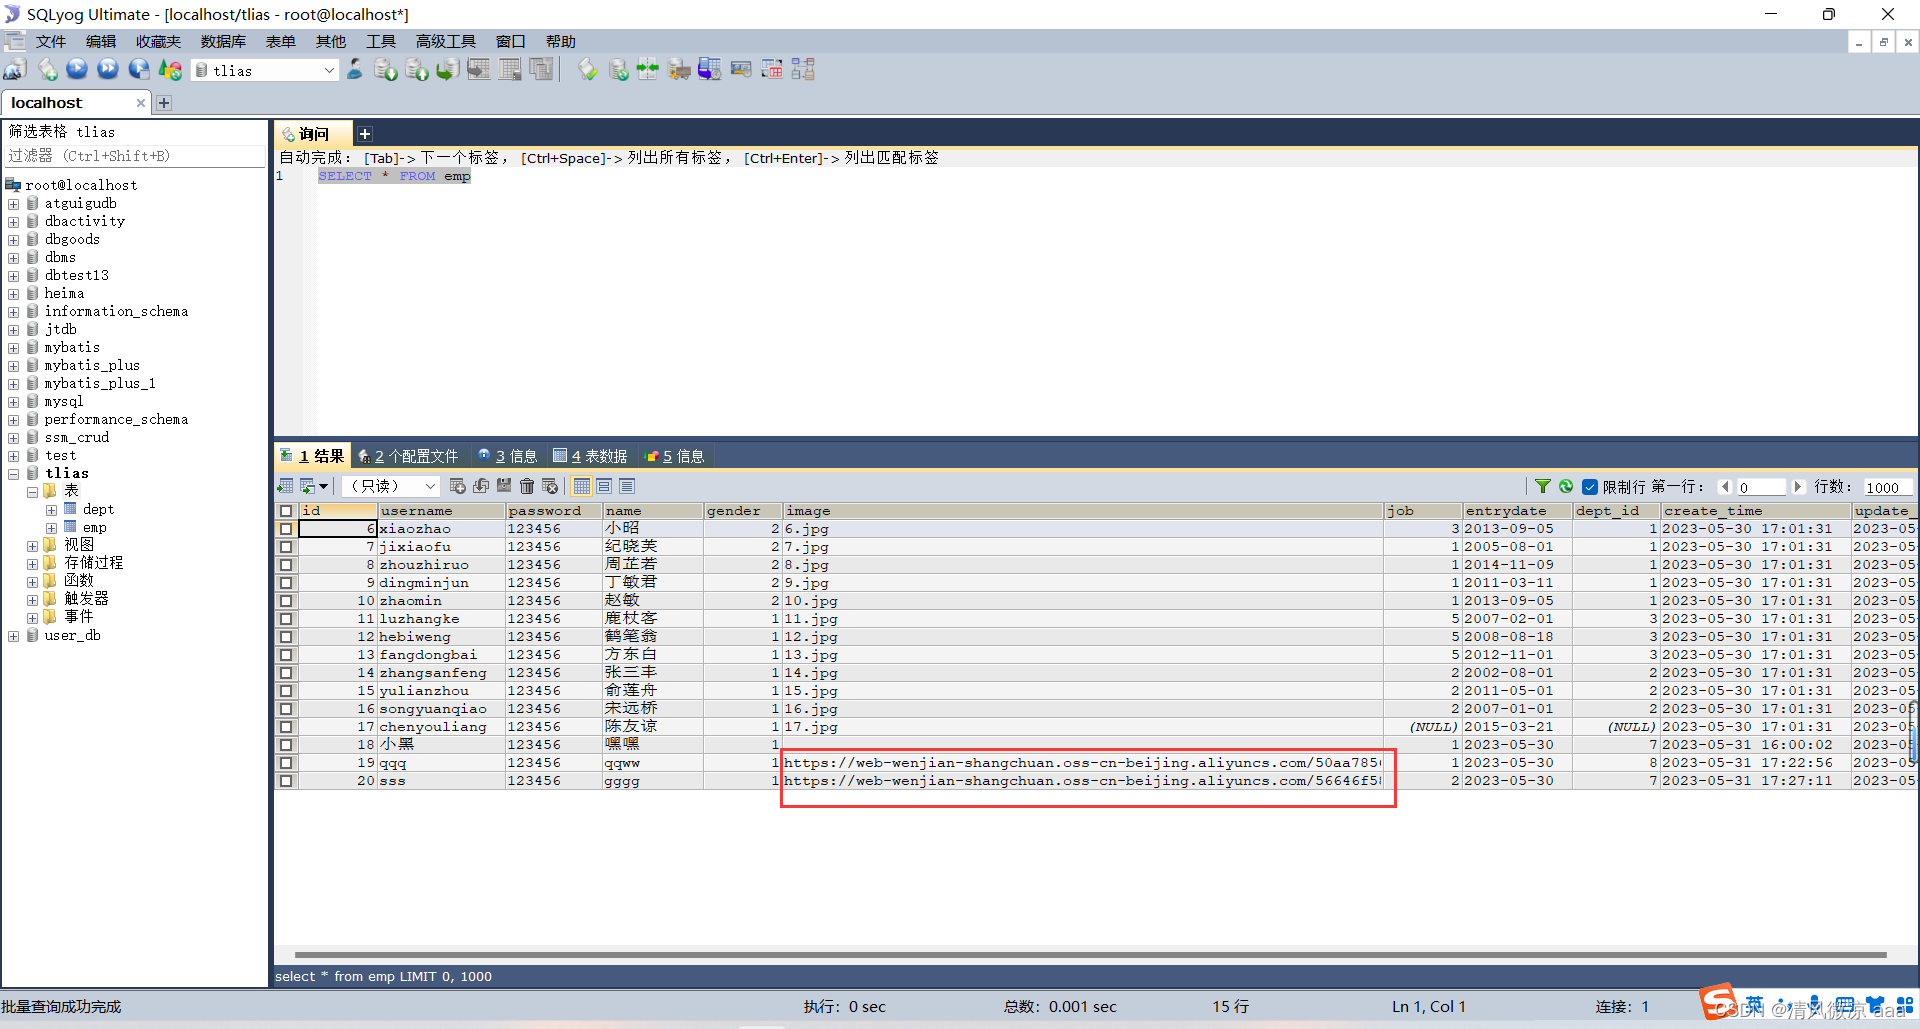Click the scheduled backup icon
The image size is (1920, 1029).
[710, 70]
